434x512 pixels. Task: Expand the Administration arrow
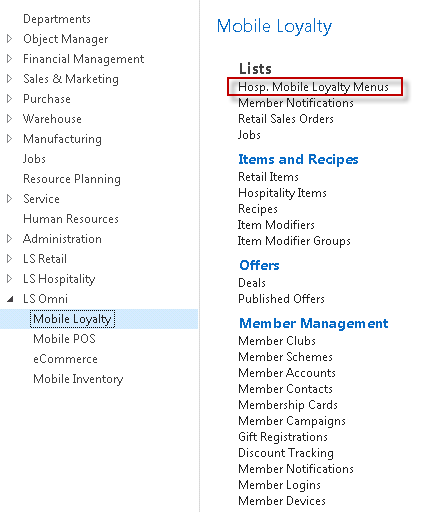(x=9, y=239)
